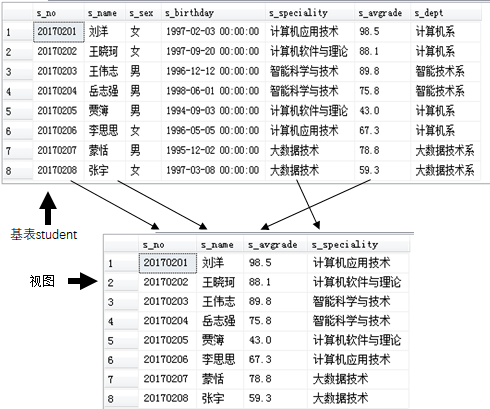Select birthday 1997-09-20 00:00:00 cell
This screenshot has width=490, height=409.
click(x=213, y=51)
